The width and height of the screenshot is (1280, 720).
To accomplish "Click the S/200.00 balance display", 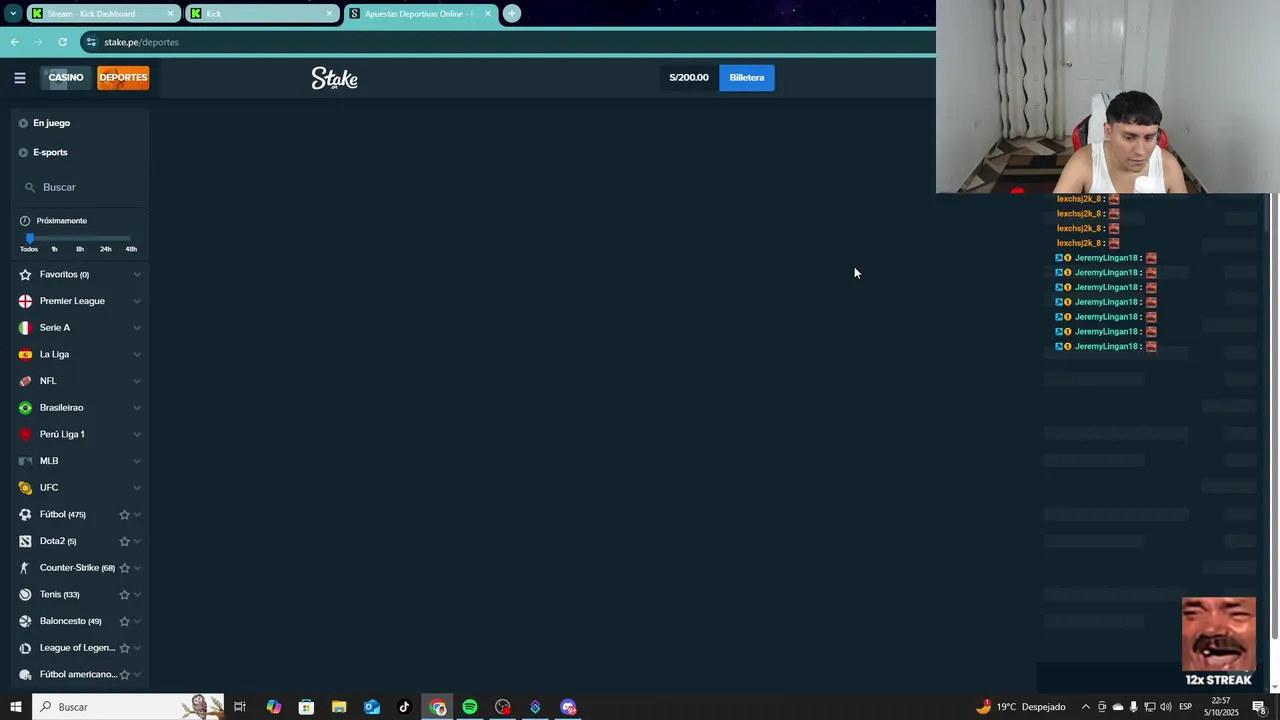I will point(689,78).
